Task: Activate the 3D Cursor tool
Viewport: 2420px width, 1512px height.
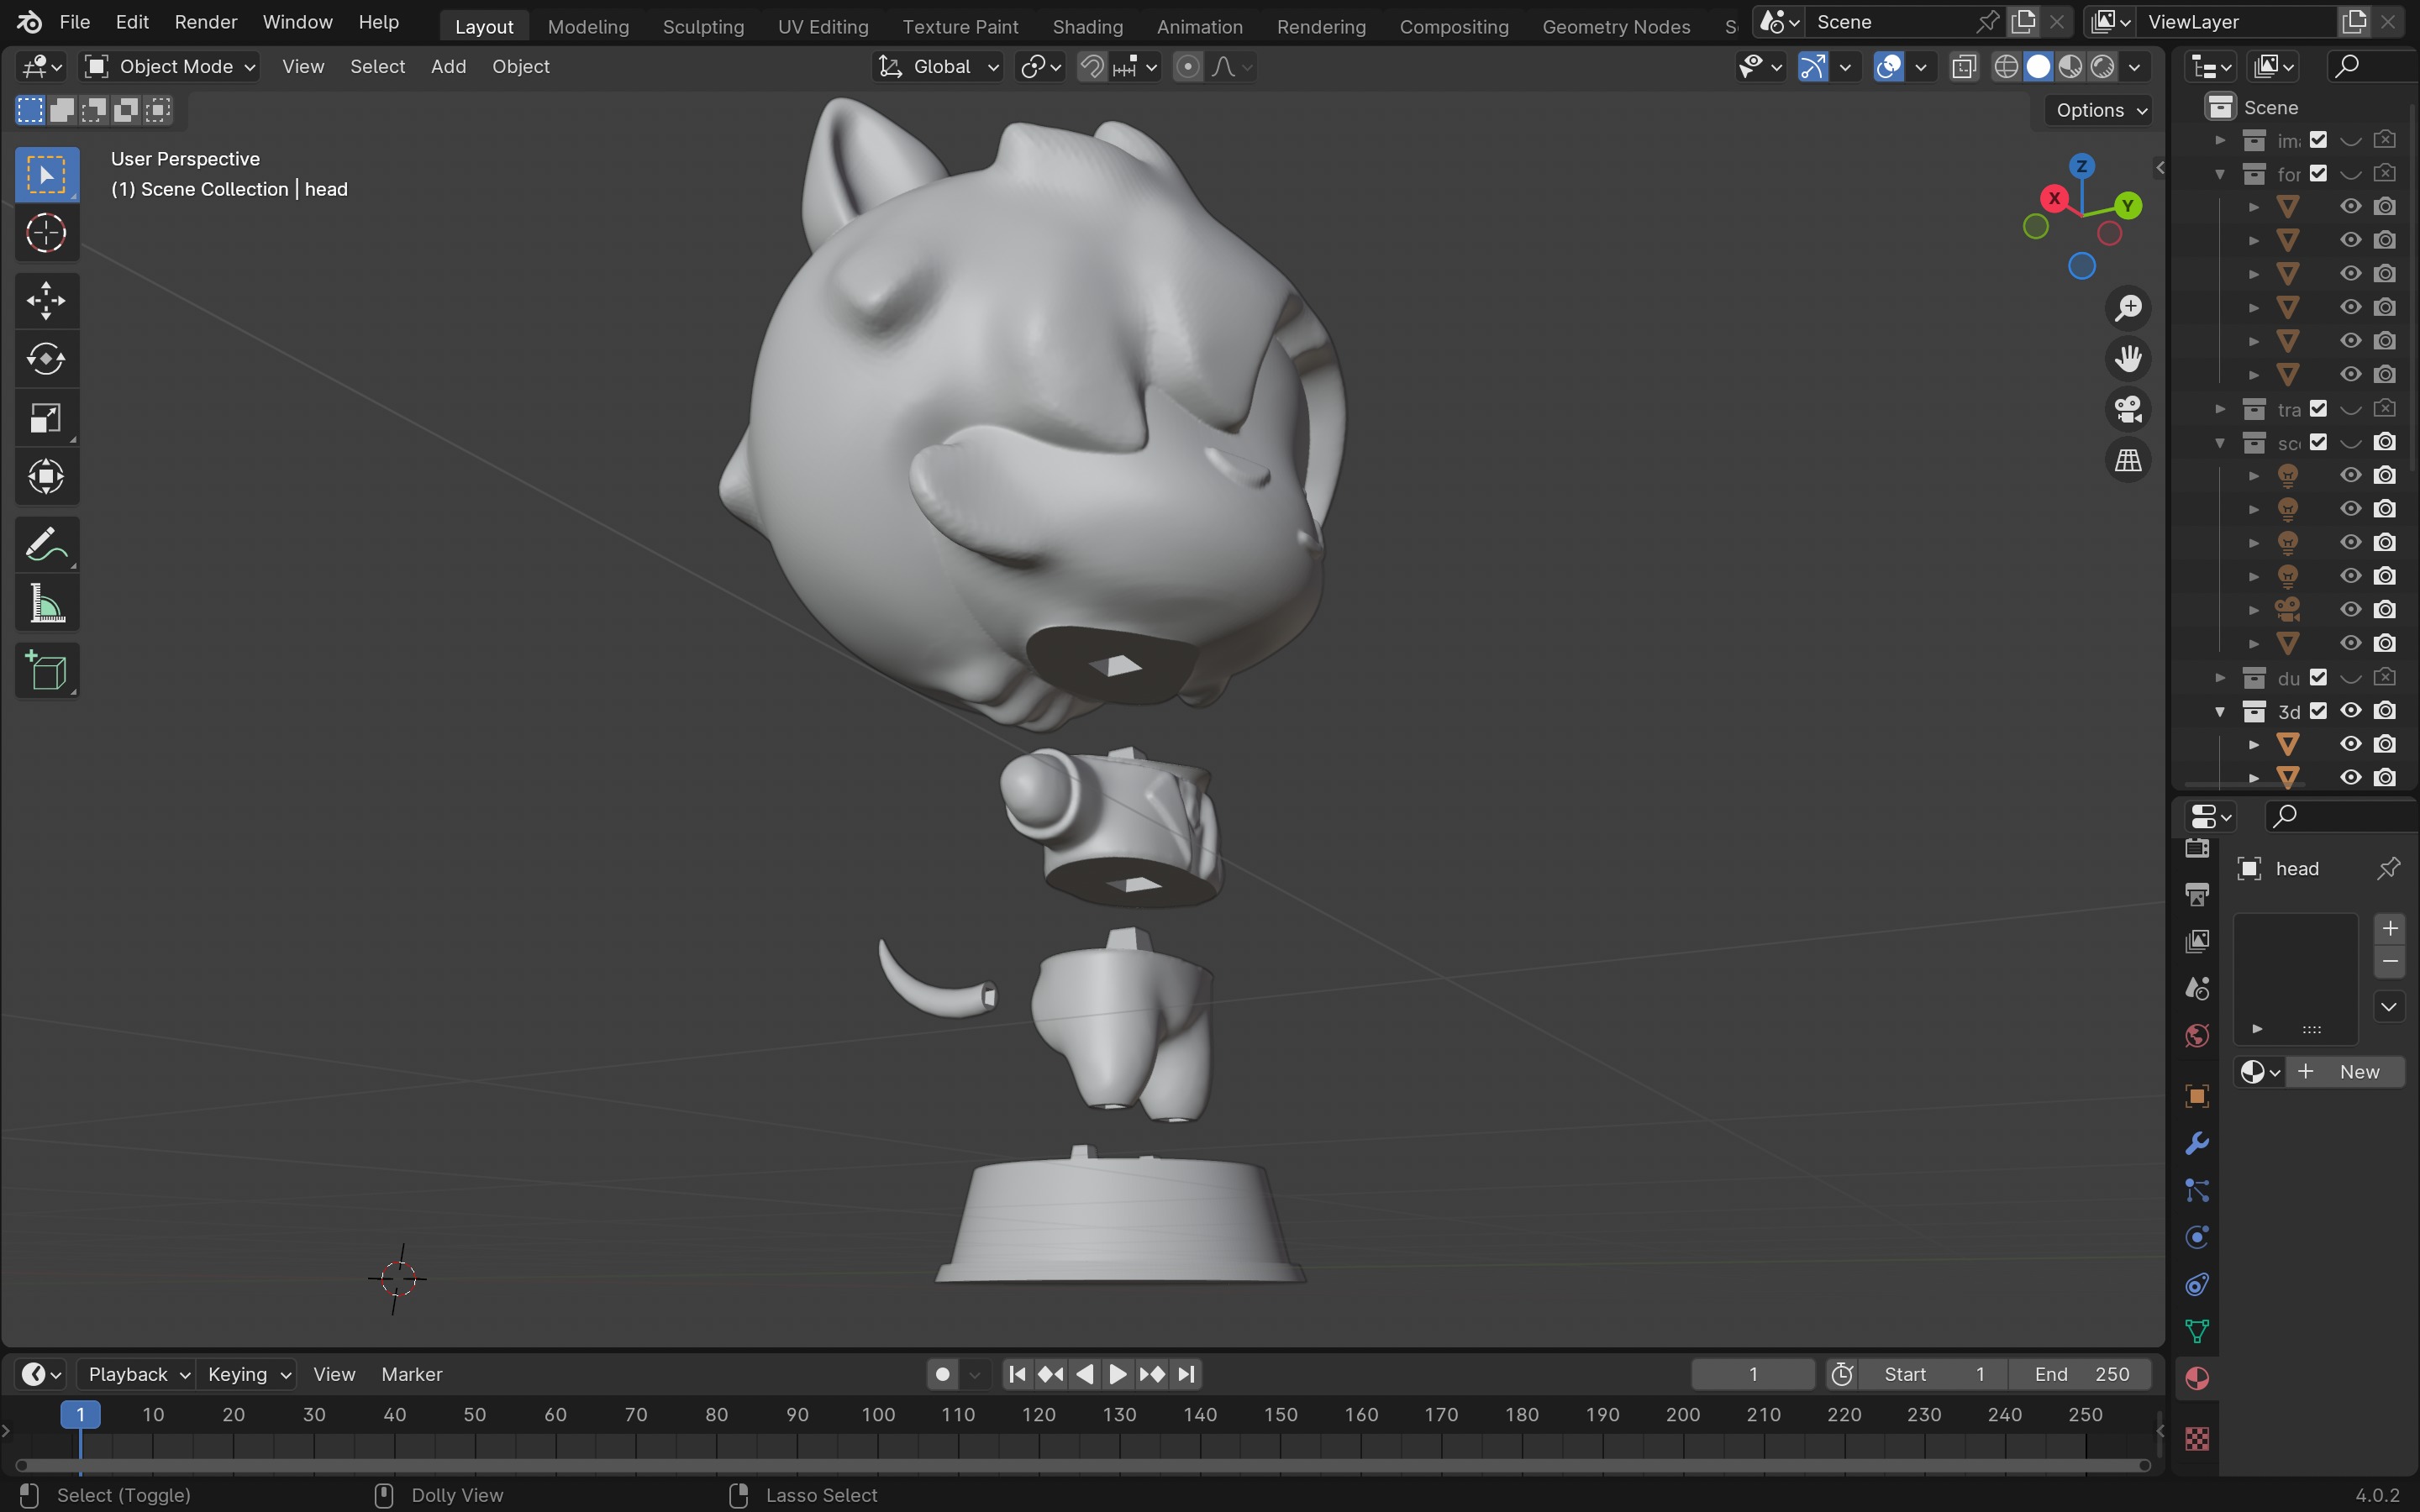Action: pyautogui.click(x=46, y=234)
